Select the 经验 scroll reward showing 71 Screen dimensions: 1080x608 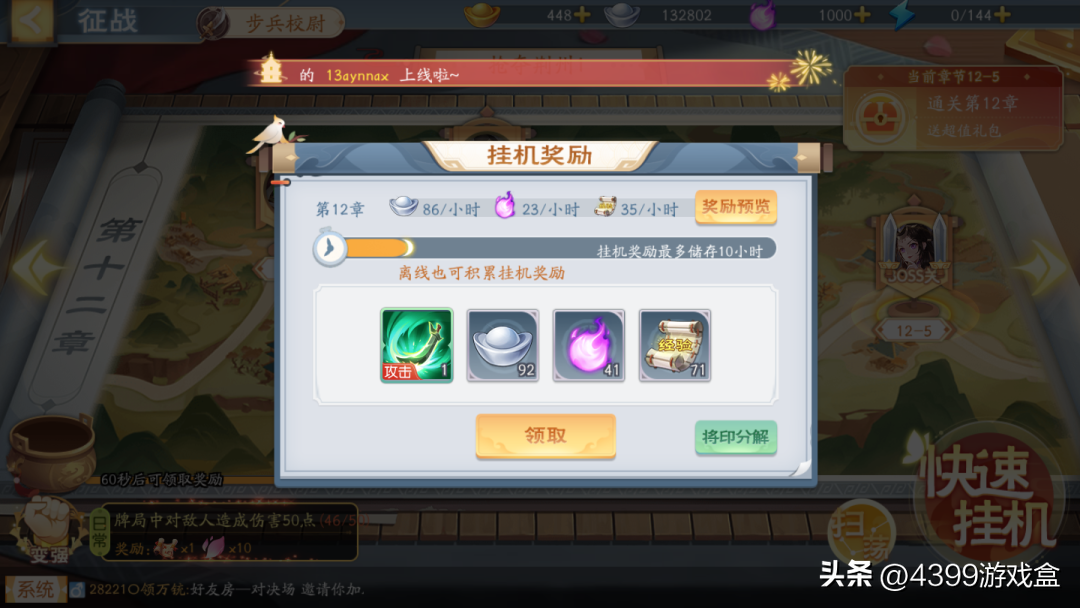(x=675, y=345)
